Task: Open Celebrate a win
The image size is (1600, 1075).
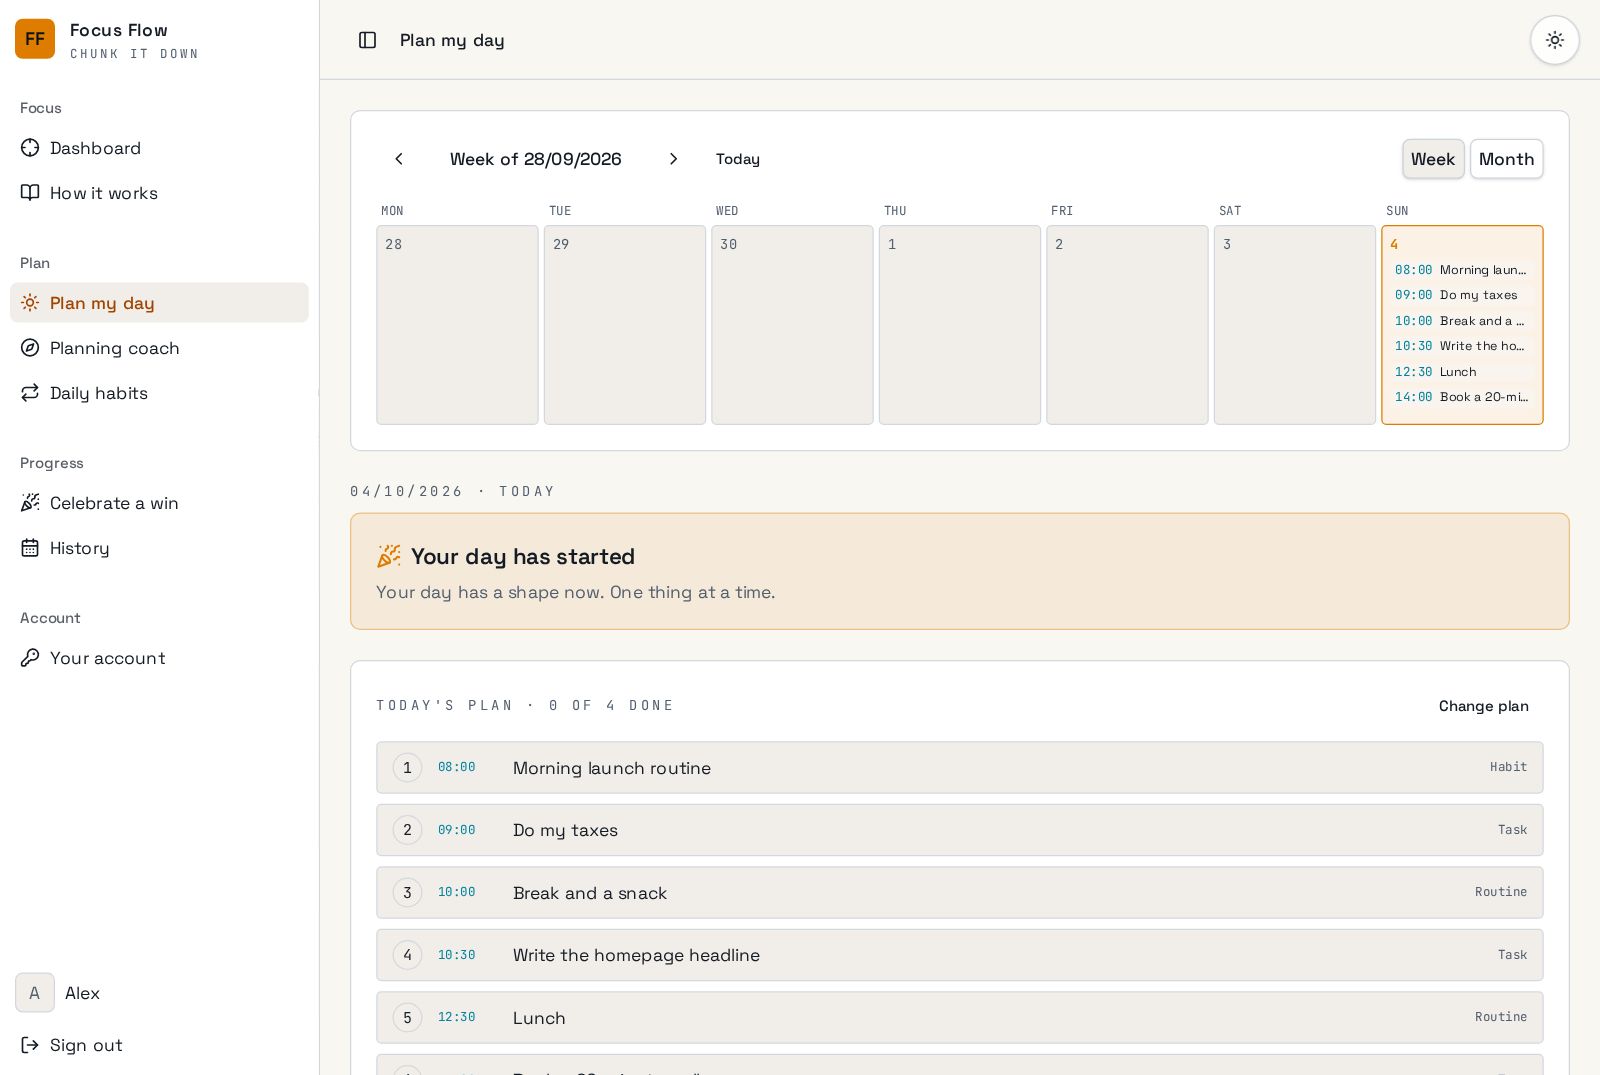Action: click(x=160, y=503)
